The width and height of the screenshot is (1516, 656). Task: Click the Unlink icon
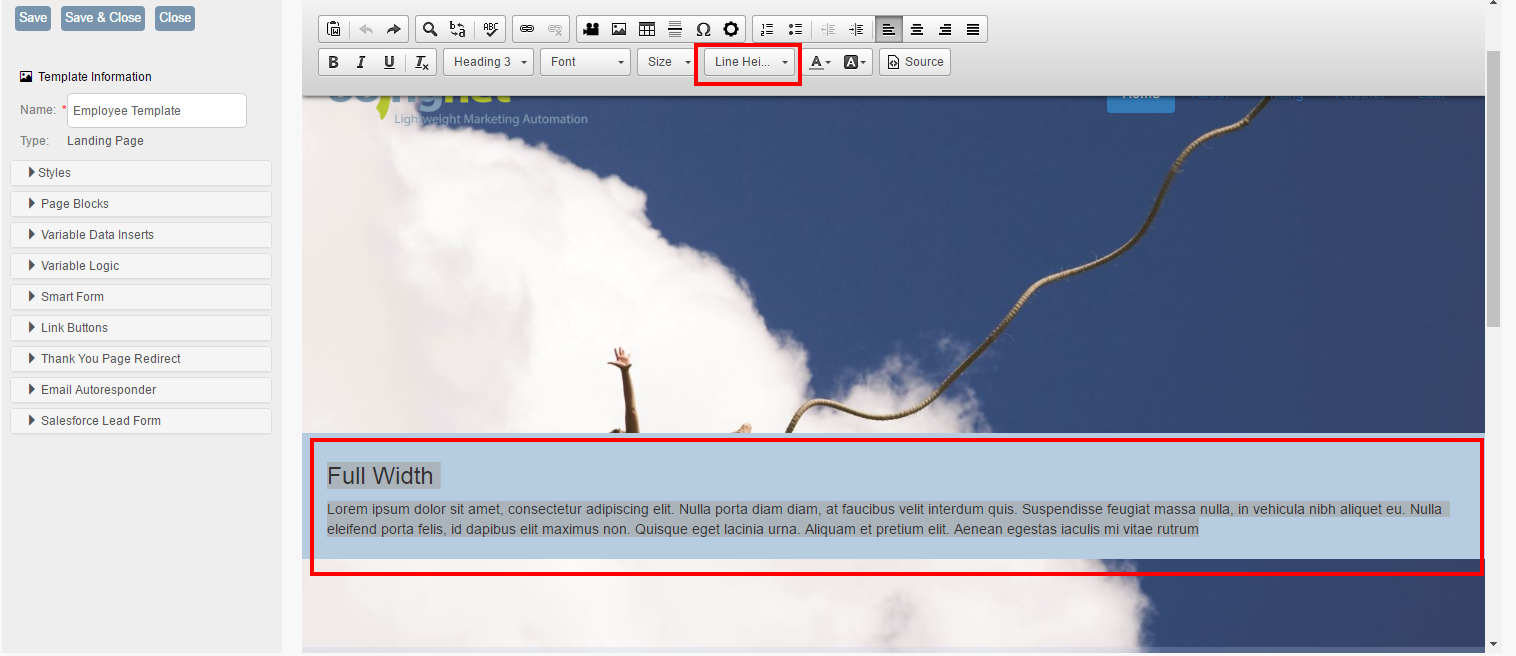coord(555,29)
